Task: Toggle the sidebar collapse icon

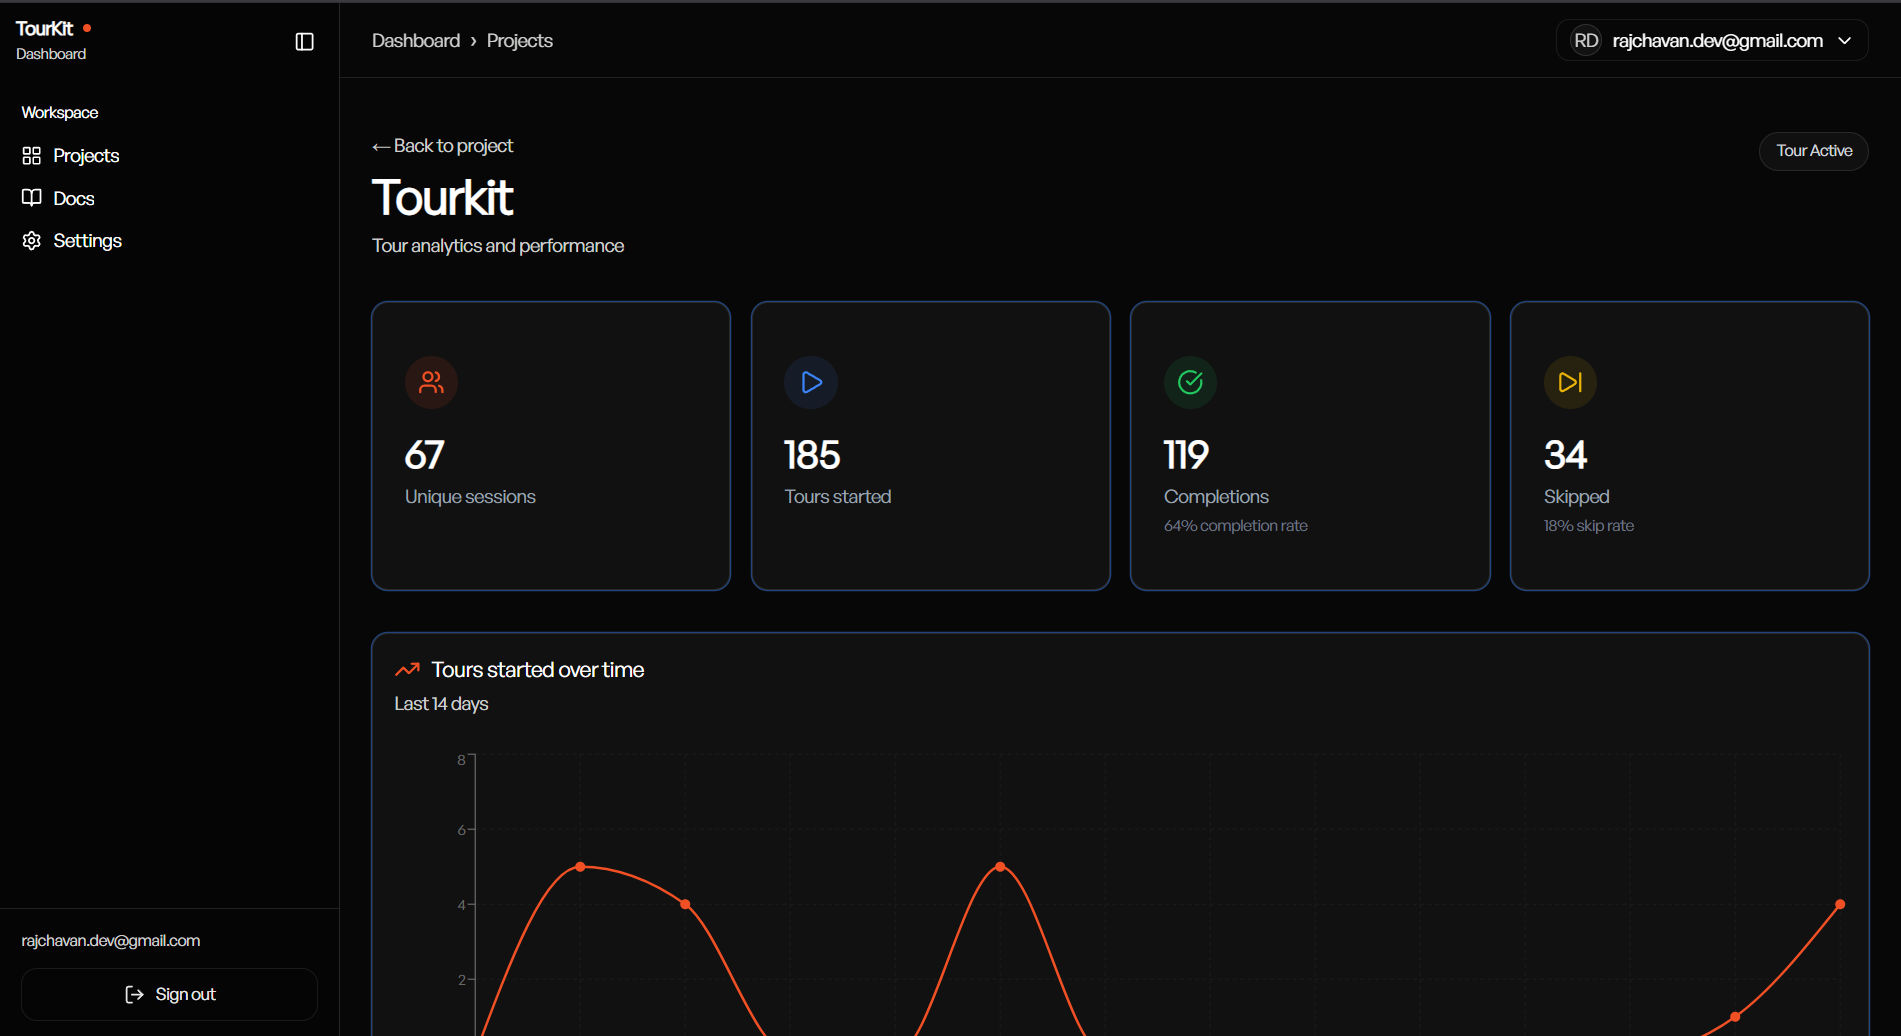Action: [305, 41]
